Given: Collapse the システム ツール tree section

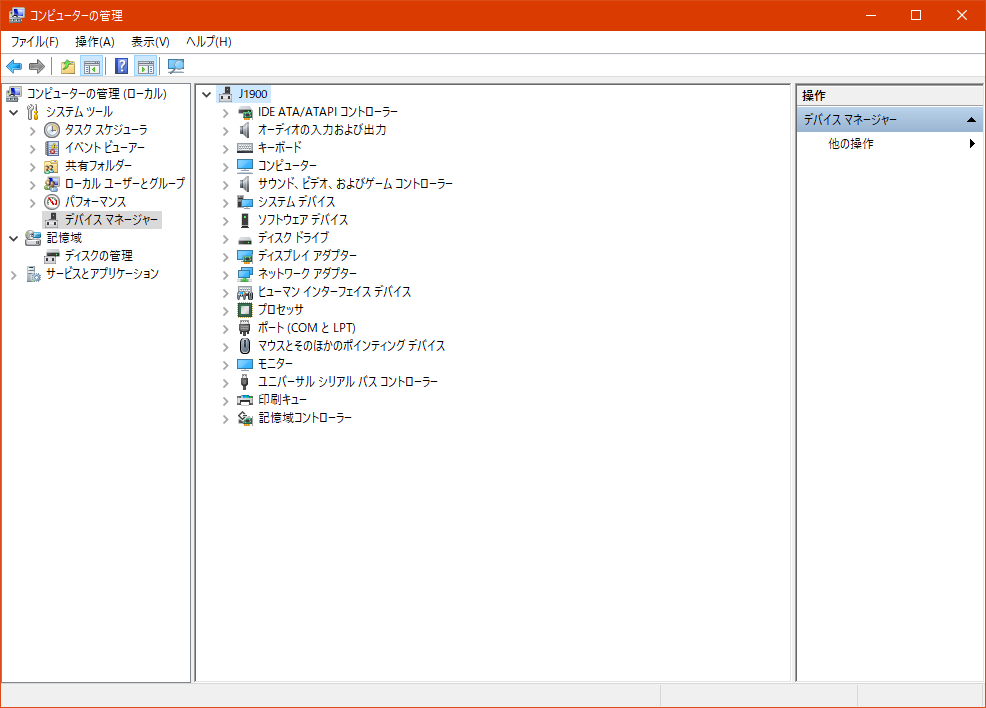Looking at the screenshot, I should click(x=14, y=112).
